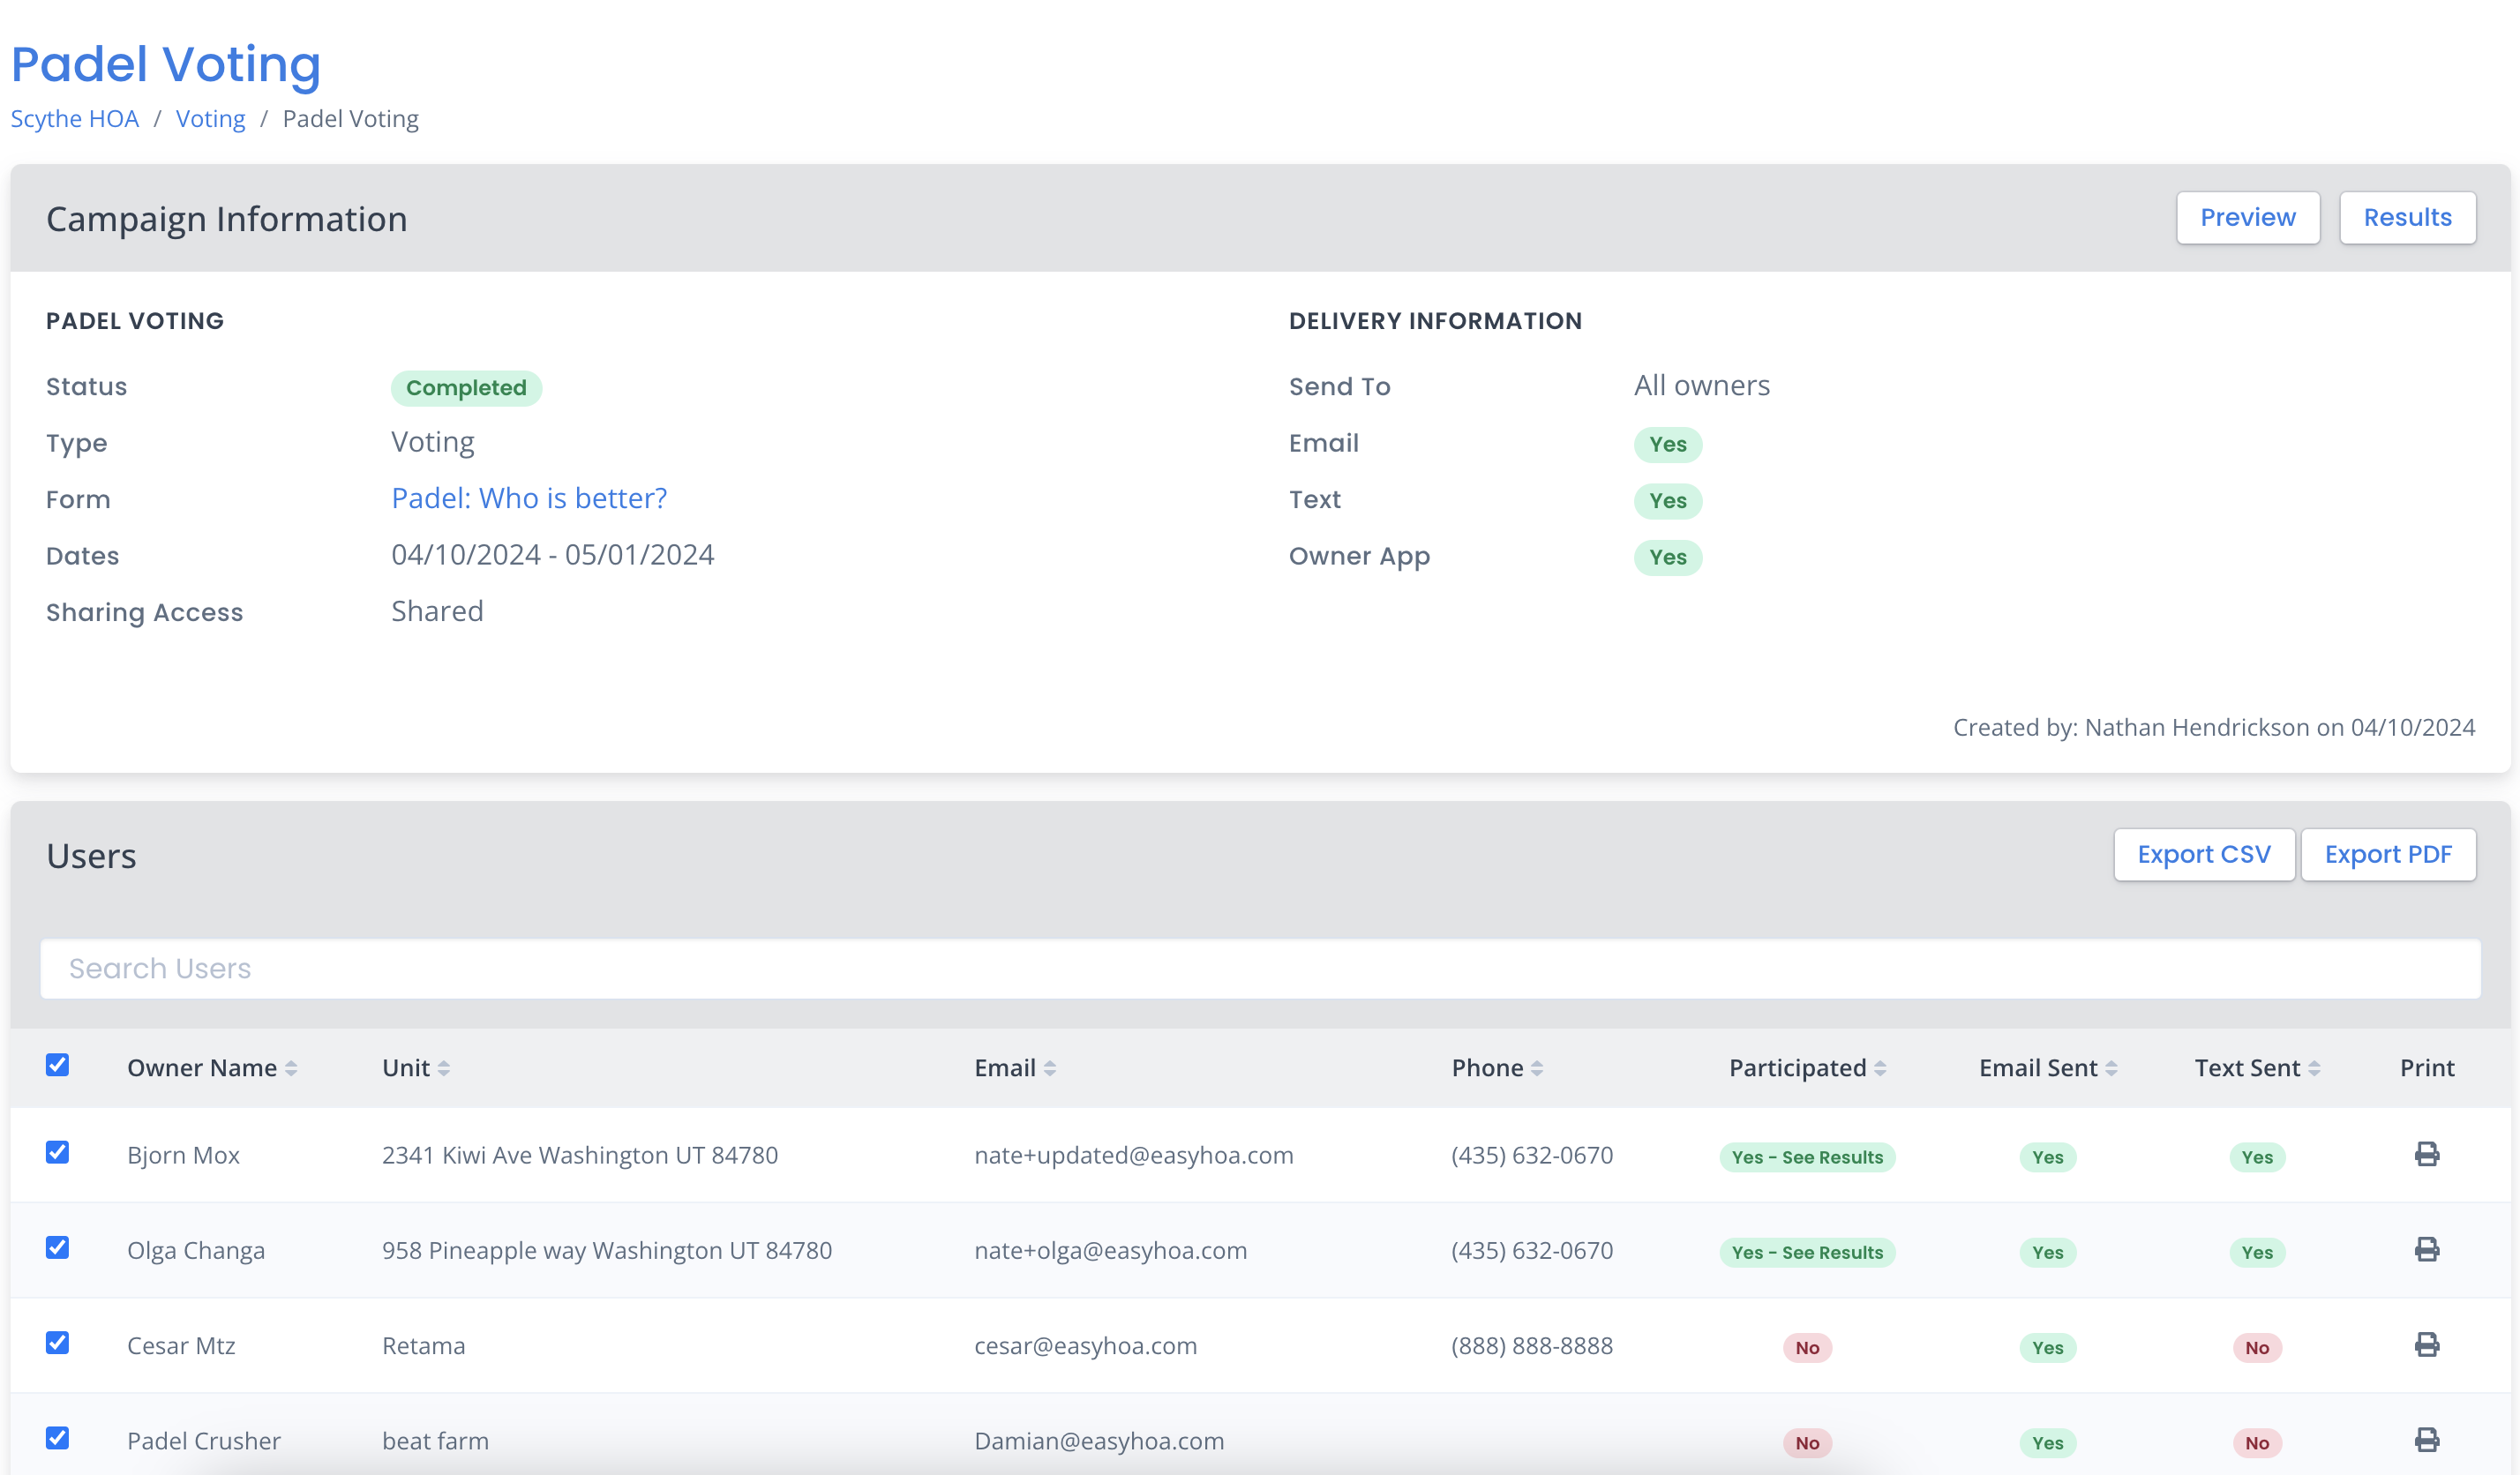Open Olga Changa's 'Yes - See Results' badge
Image resolution: width=2520 pixels, height=1475 pixels.
[x=1806, y=1252]
